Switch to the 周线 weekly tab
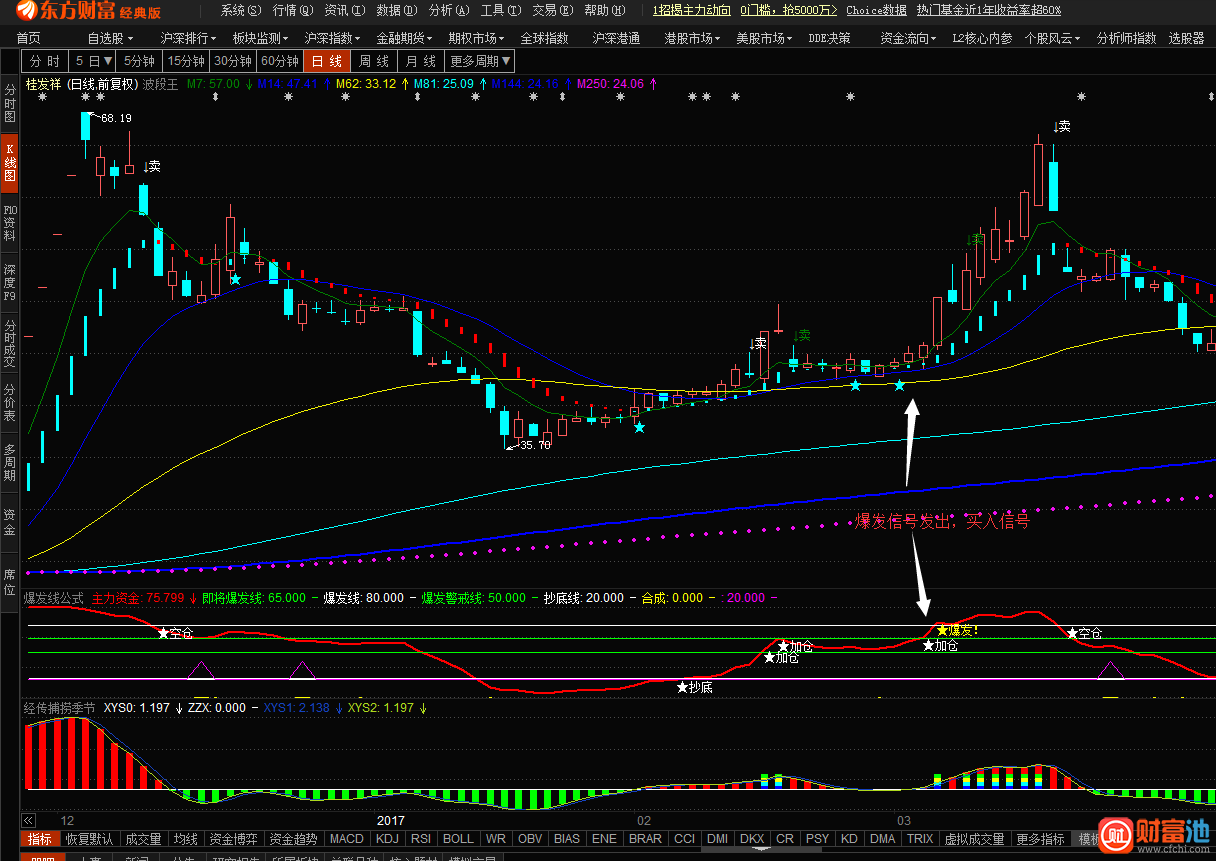1216x861 pixels. pos(375,61)
